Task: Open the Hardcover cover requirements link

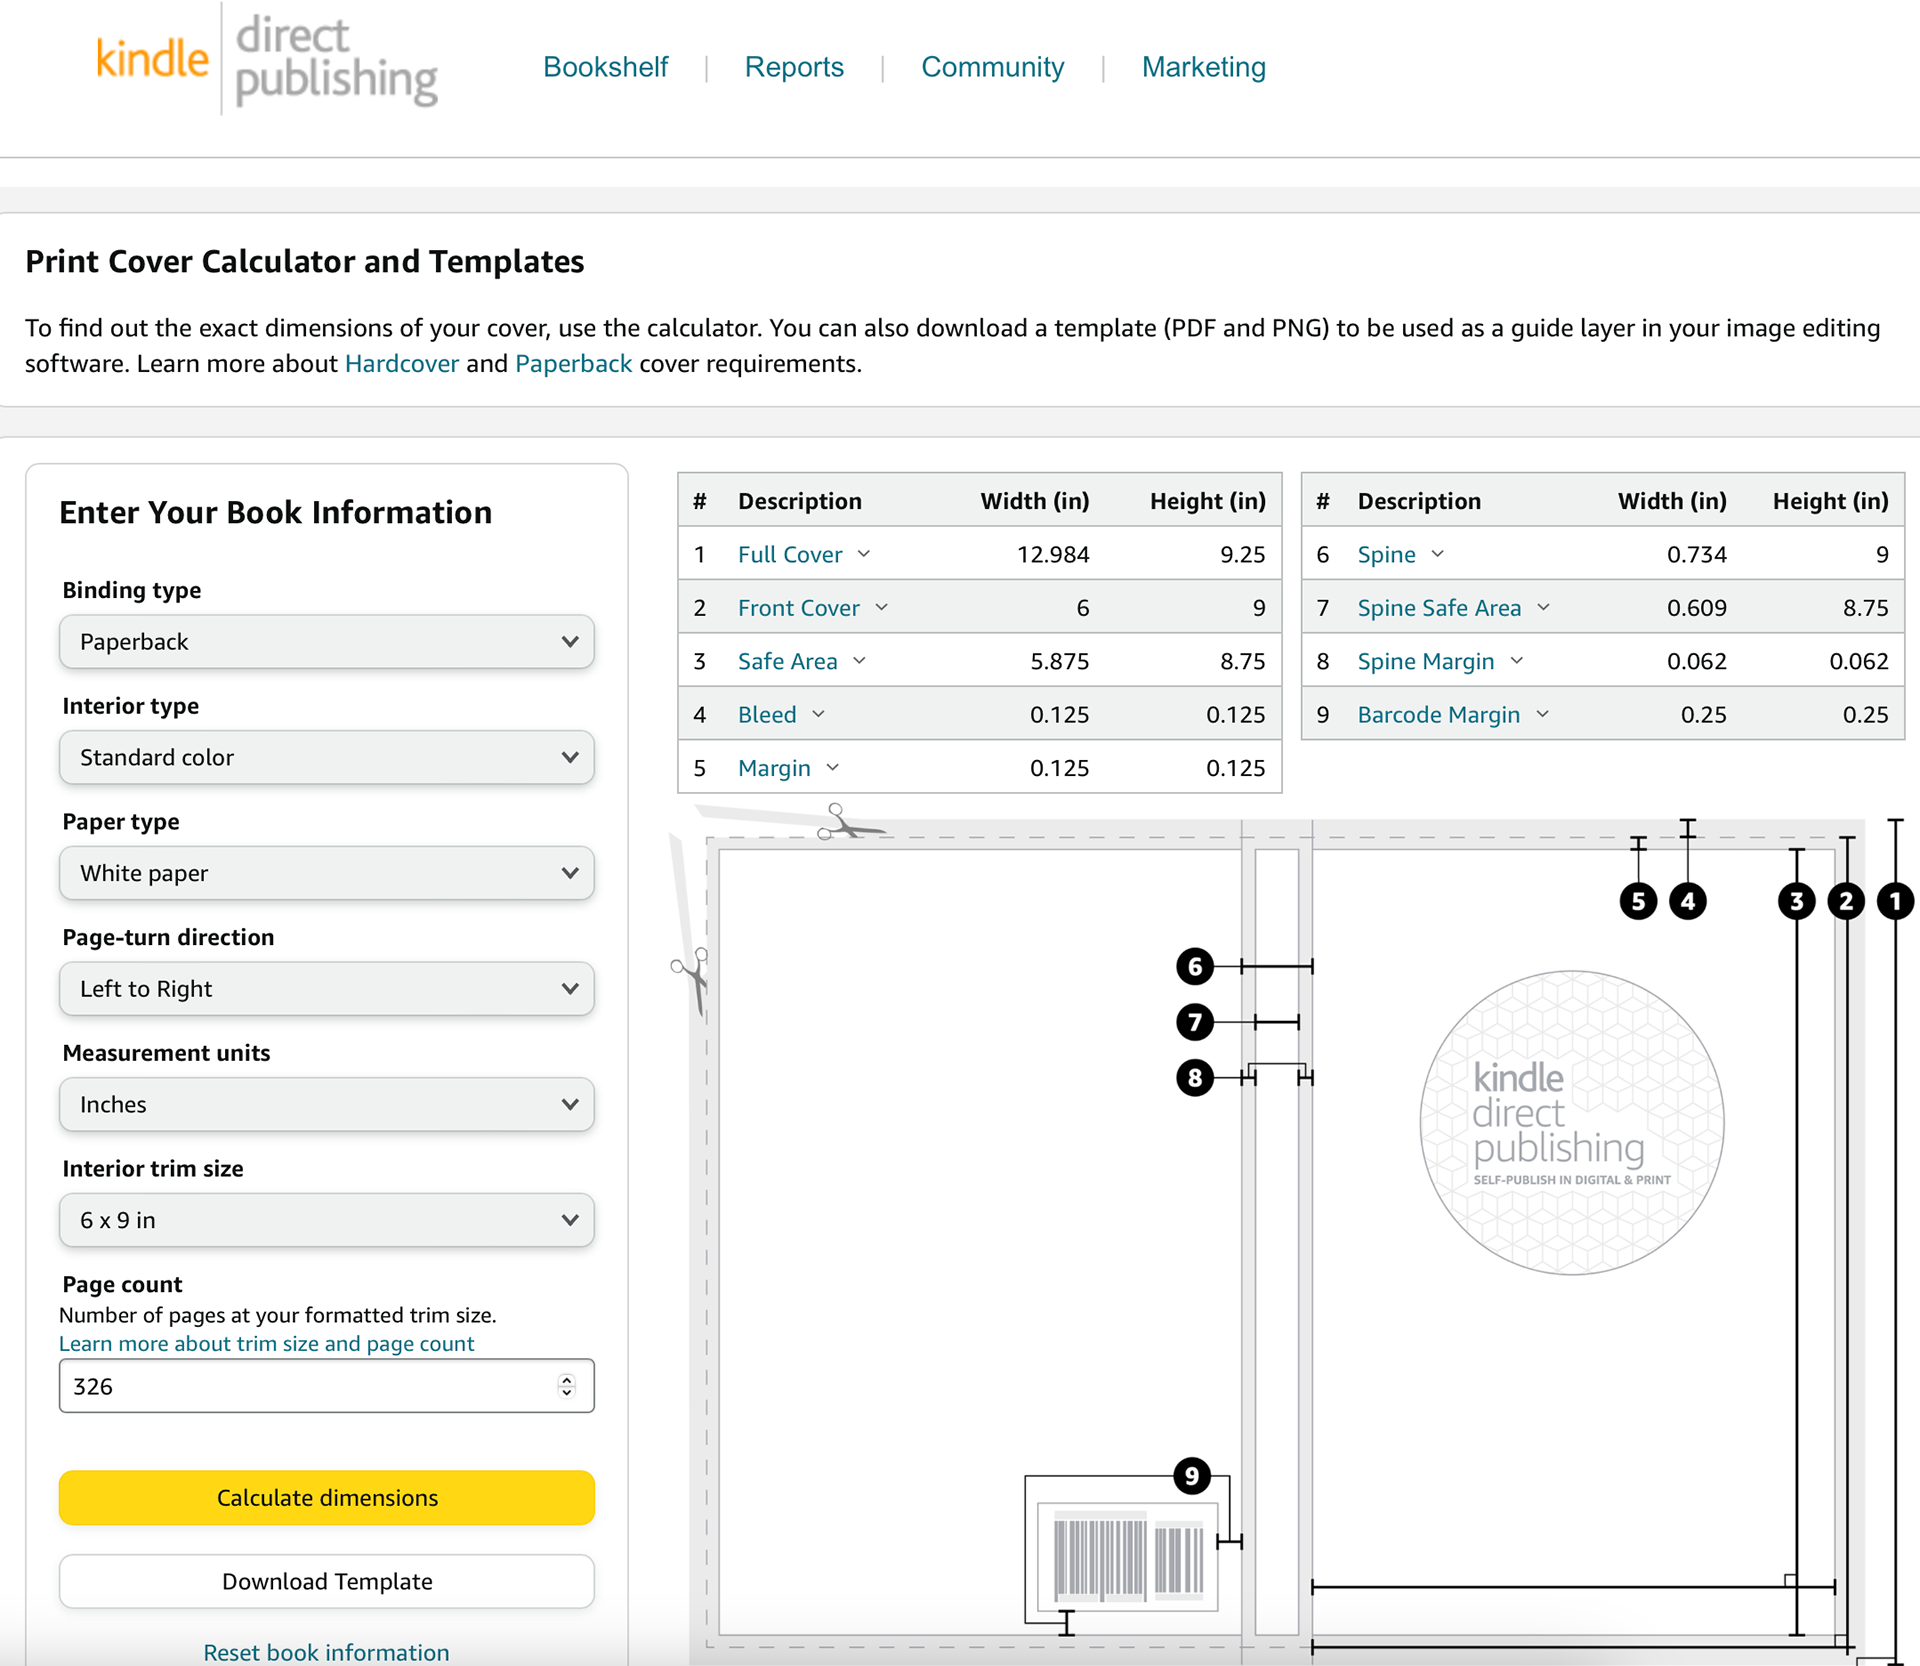Action: click(x=402, y=363)
